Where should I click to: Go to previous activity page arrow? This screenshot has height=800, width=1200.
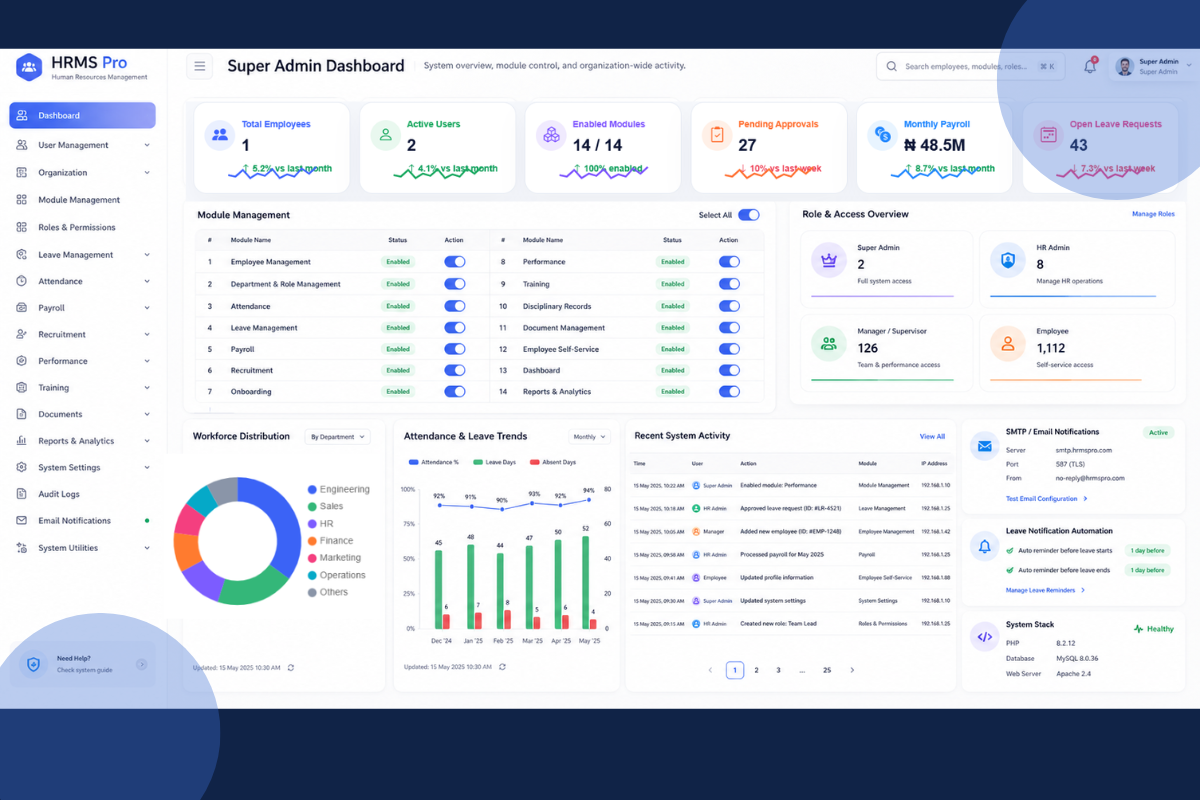[x=711, y=670]
